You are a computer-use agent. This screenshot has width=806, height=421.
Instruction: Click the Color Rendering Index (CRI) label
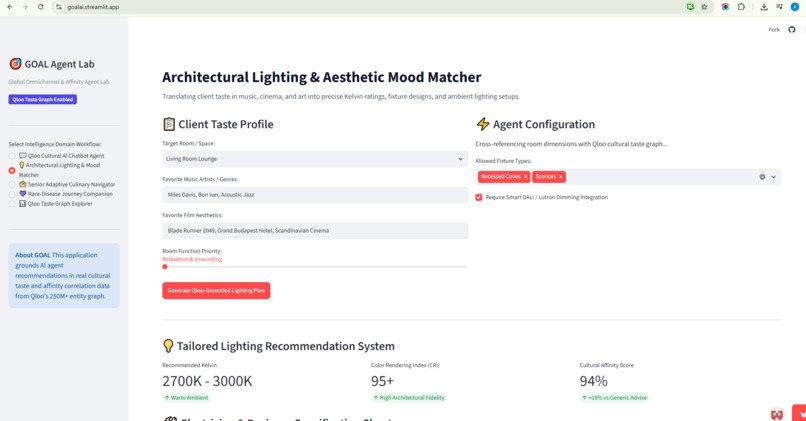tap(405, 365)
